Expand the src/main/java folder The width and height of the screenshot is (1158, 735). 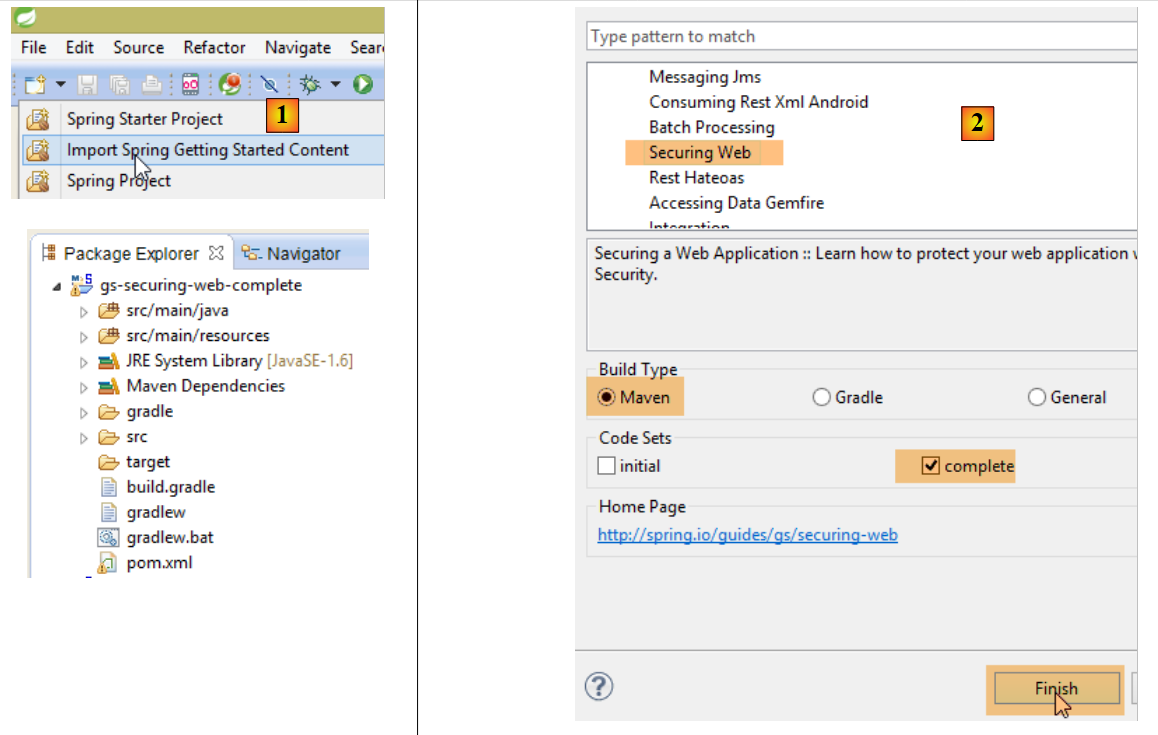84,311
